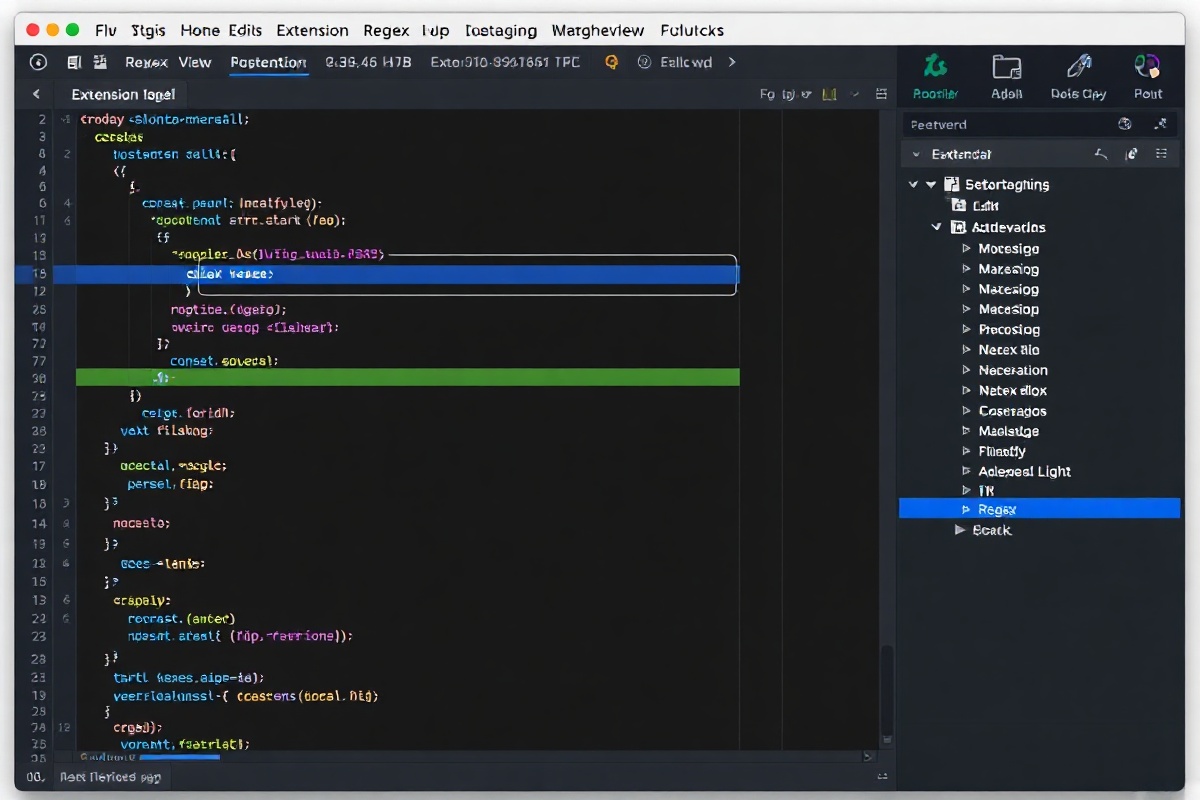The image size is (1200, 800).
Task: Switch to the Postention tab
Action: 268,62
